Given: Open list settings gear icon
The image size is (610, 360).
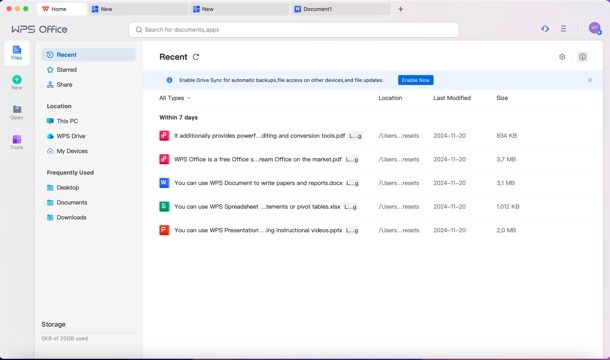Looking at the screenshot, I should pos(562,57).
